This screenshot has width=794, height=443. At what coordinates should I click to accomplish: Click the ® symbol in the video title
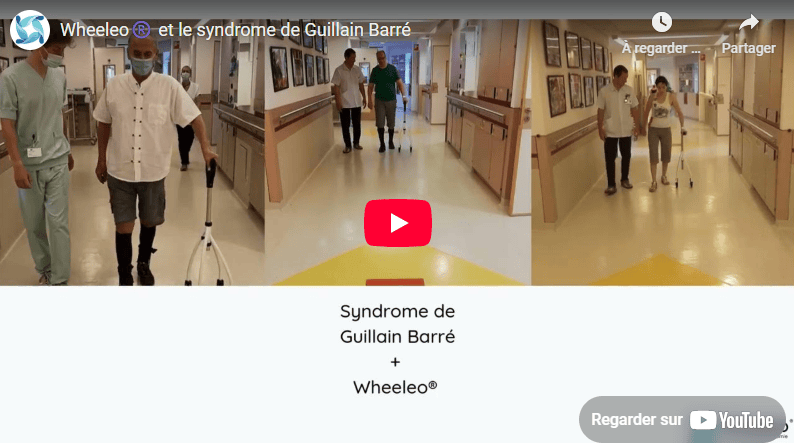(x=141, y=30)
